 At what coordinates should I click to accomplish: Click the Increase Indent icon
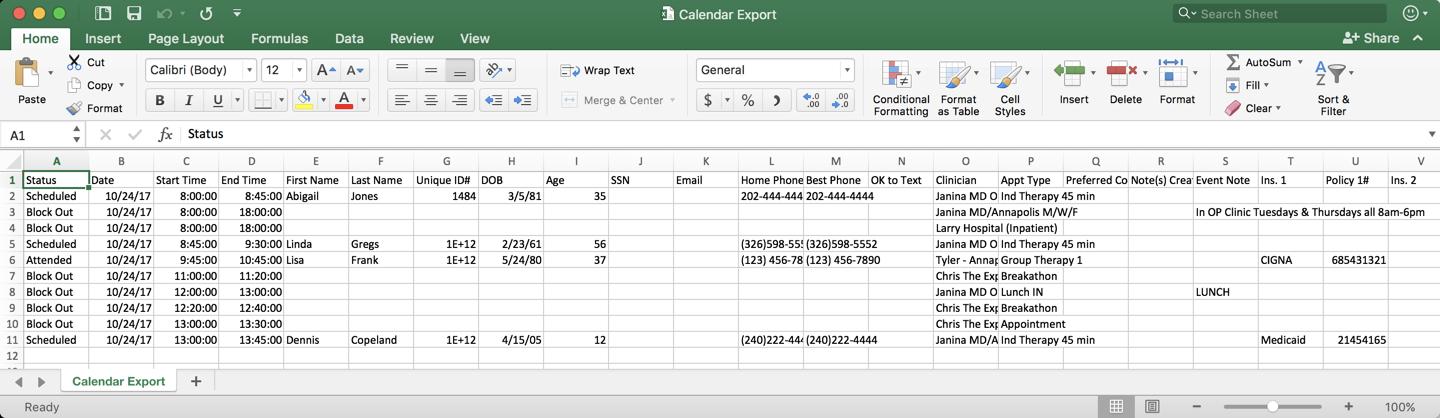pyautogui.click(x=522, y=100)
